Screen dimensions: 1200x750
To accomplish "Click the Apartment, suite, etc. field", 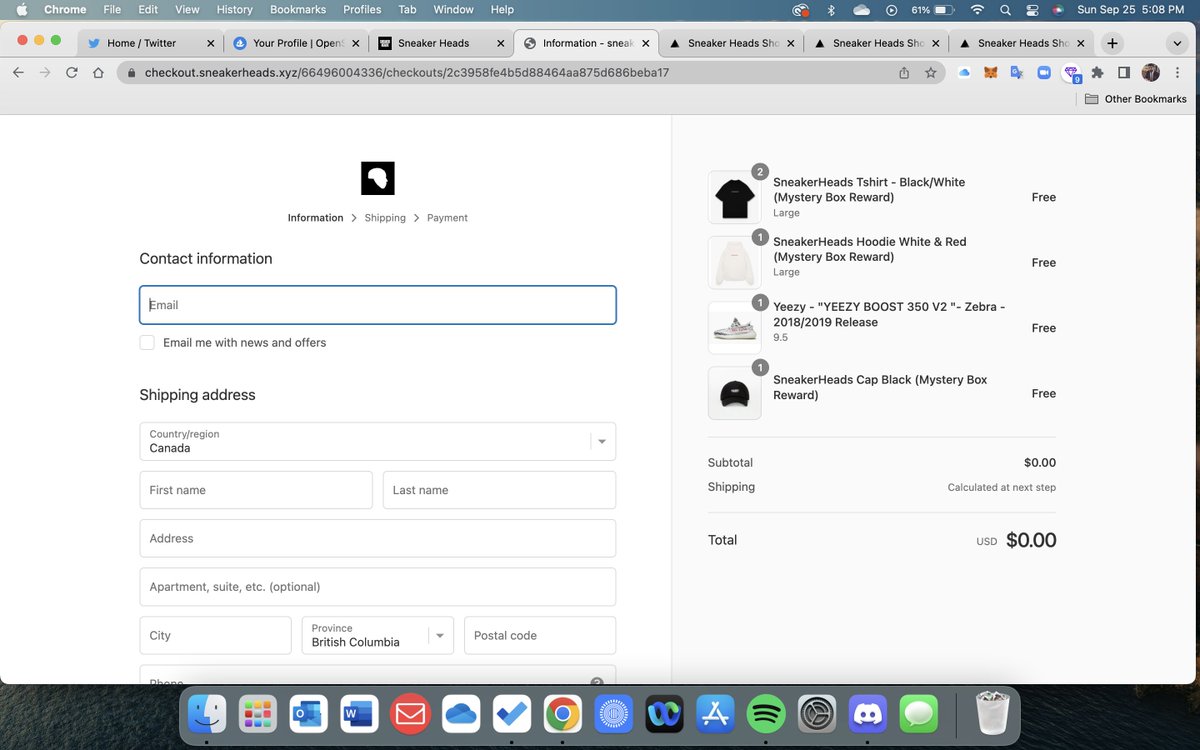I will pyautogui.click(x=378, y=587).
